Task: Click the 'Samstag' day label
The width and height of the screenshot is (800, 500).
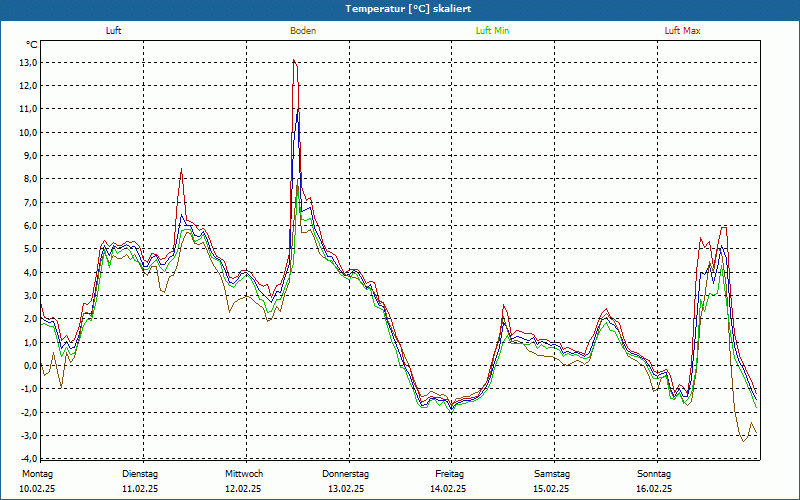Action: 552,474
